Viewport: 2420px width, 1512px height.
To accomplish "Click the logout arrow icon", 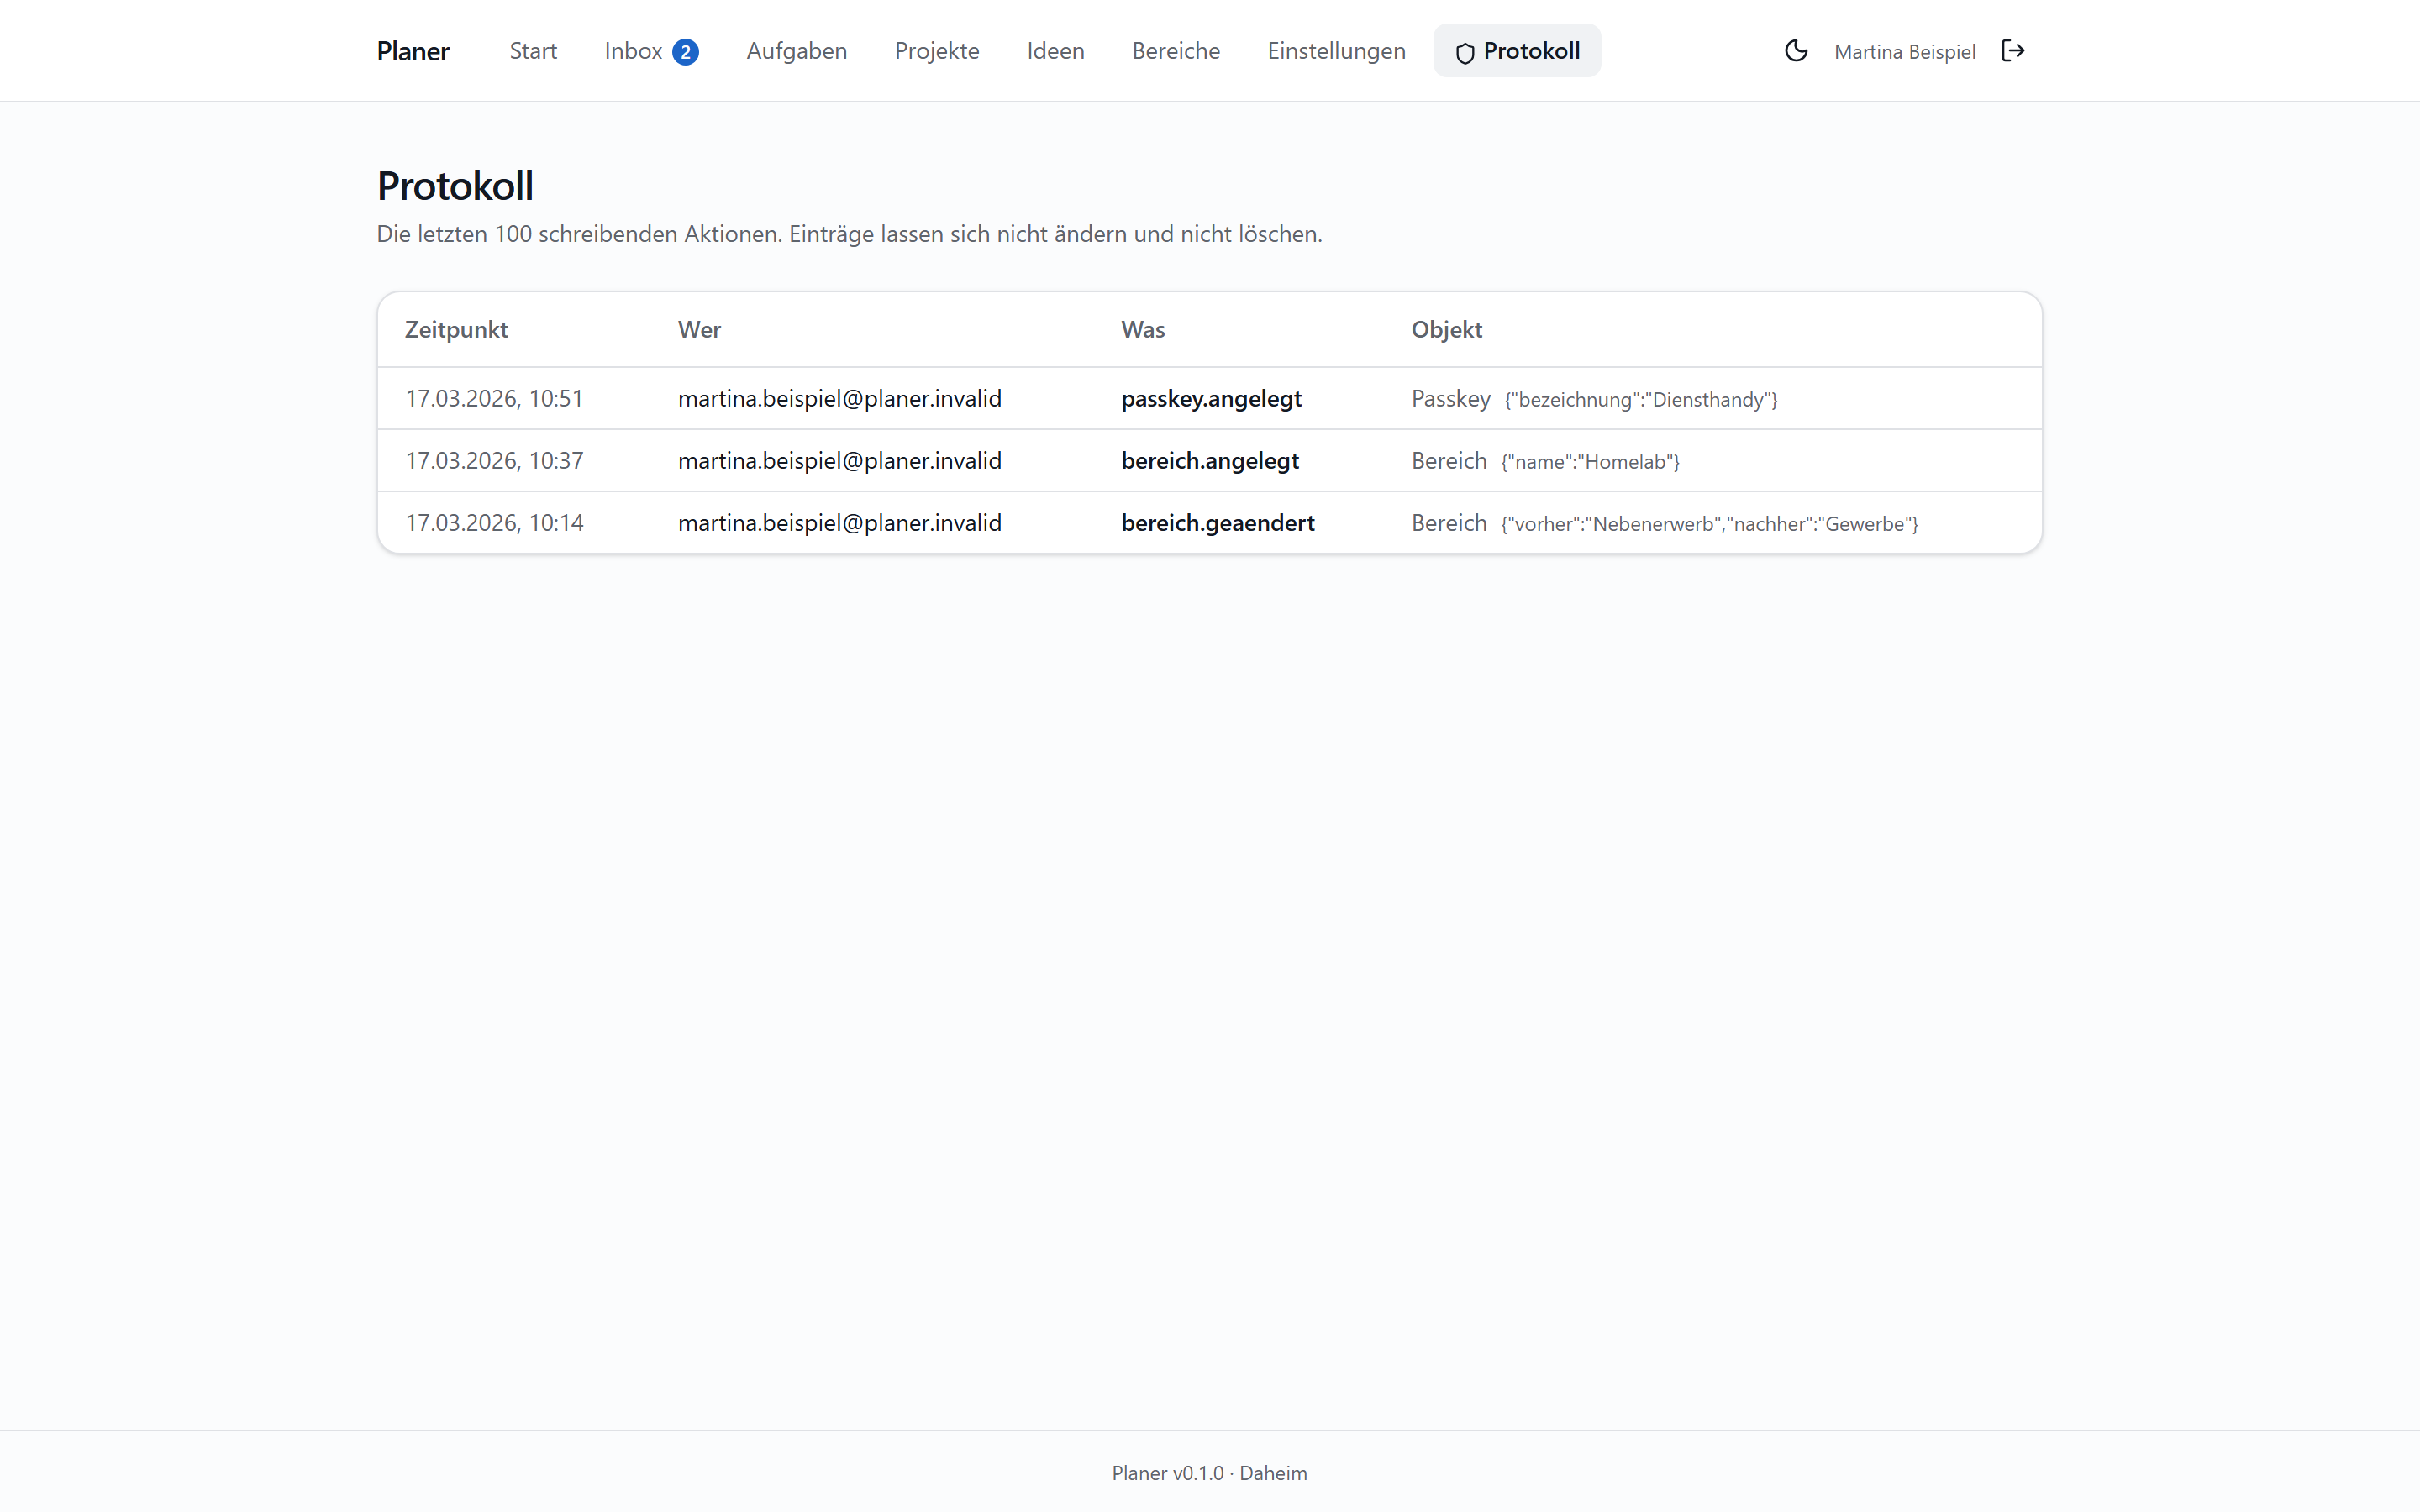I will pyautogui.click(x=2013, y=51).
